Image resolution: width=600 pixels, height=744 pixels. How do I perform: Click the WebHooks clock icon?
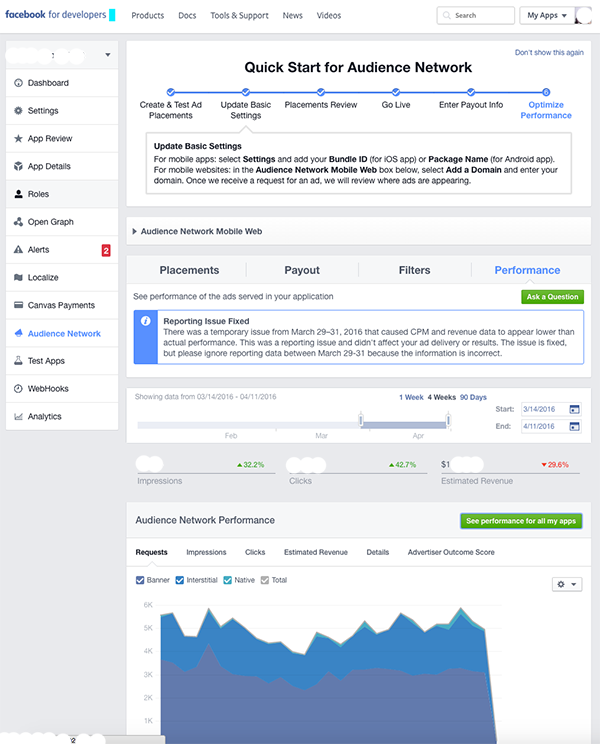(x=18, y=389)
